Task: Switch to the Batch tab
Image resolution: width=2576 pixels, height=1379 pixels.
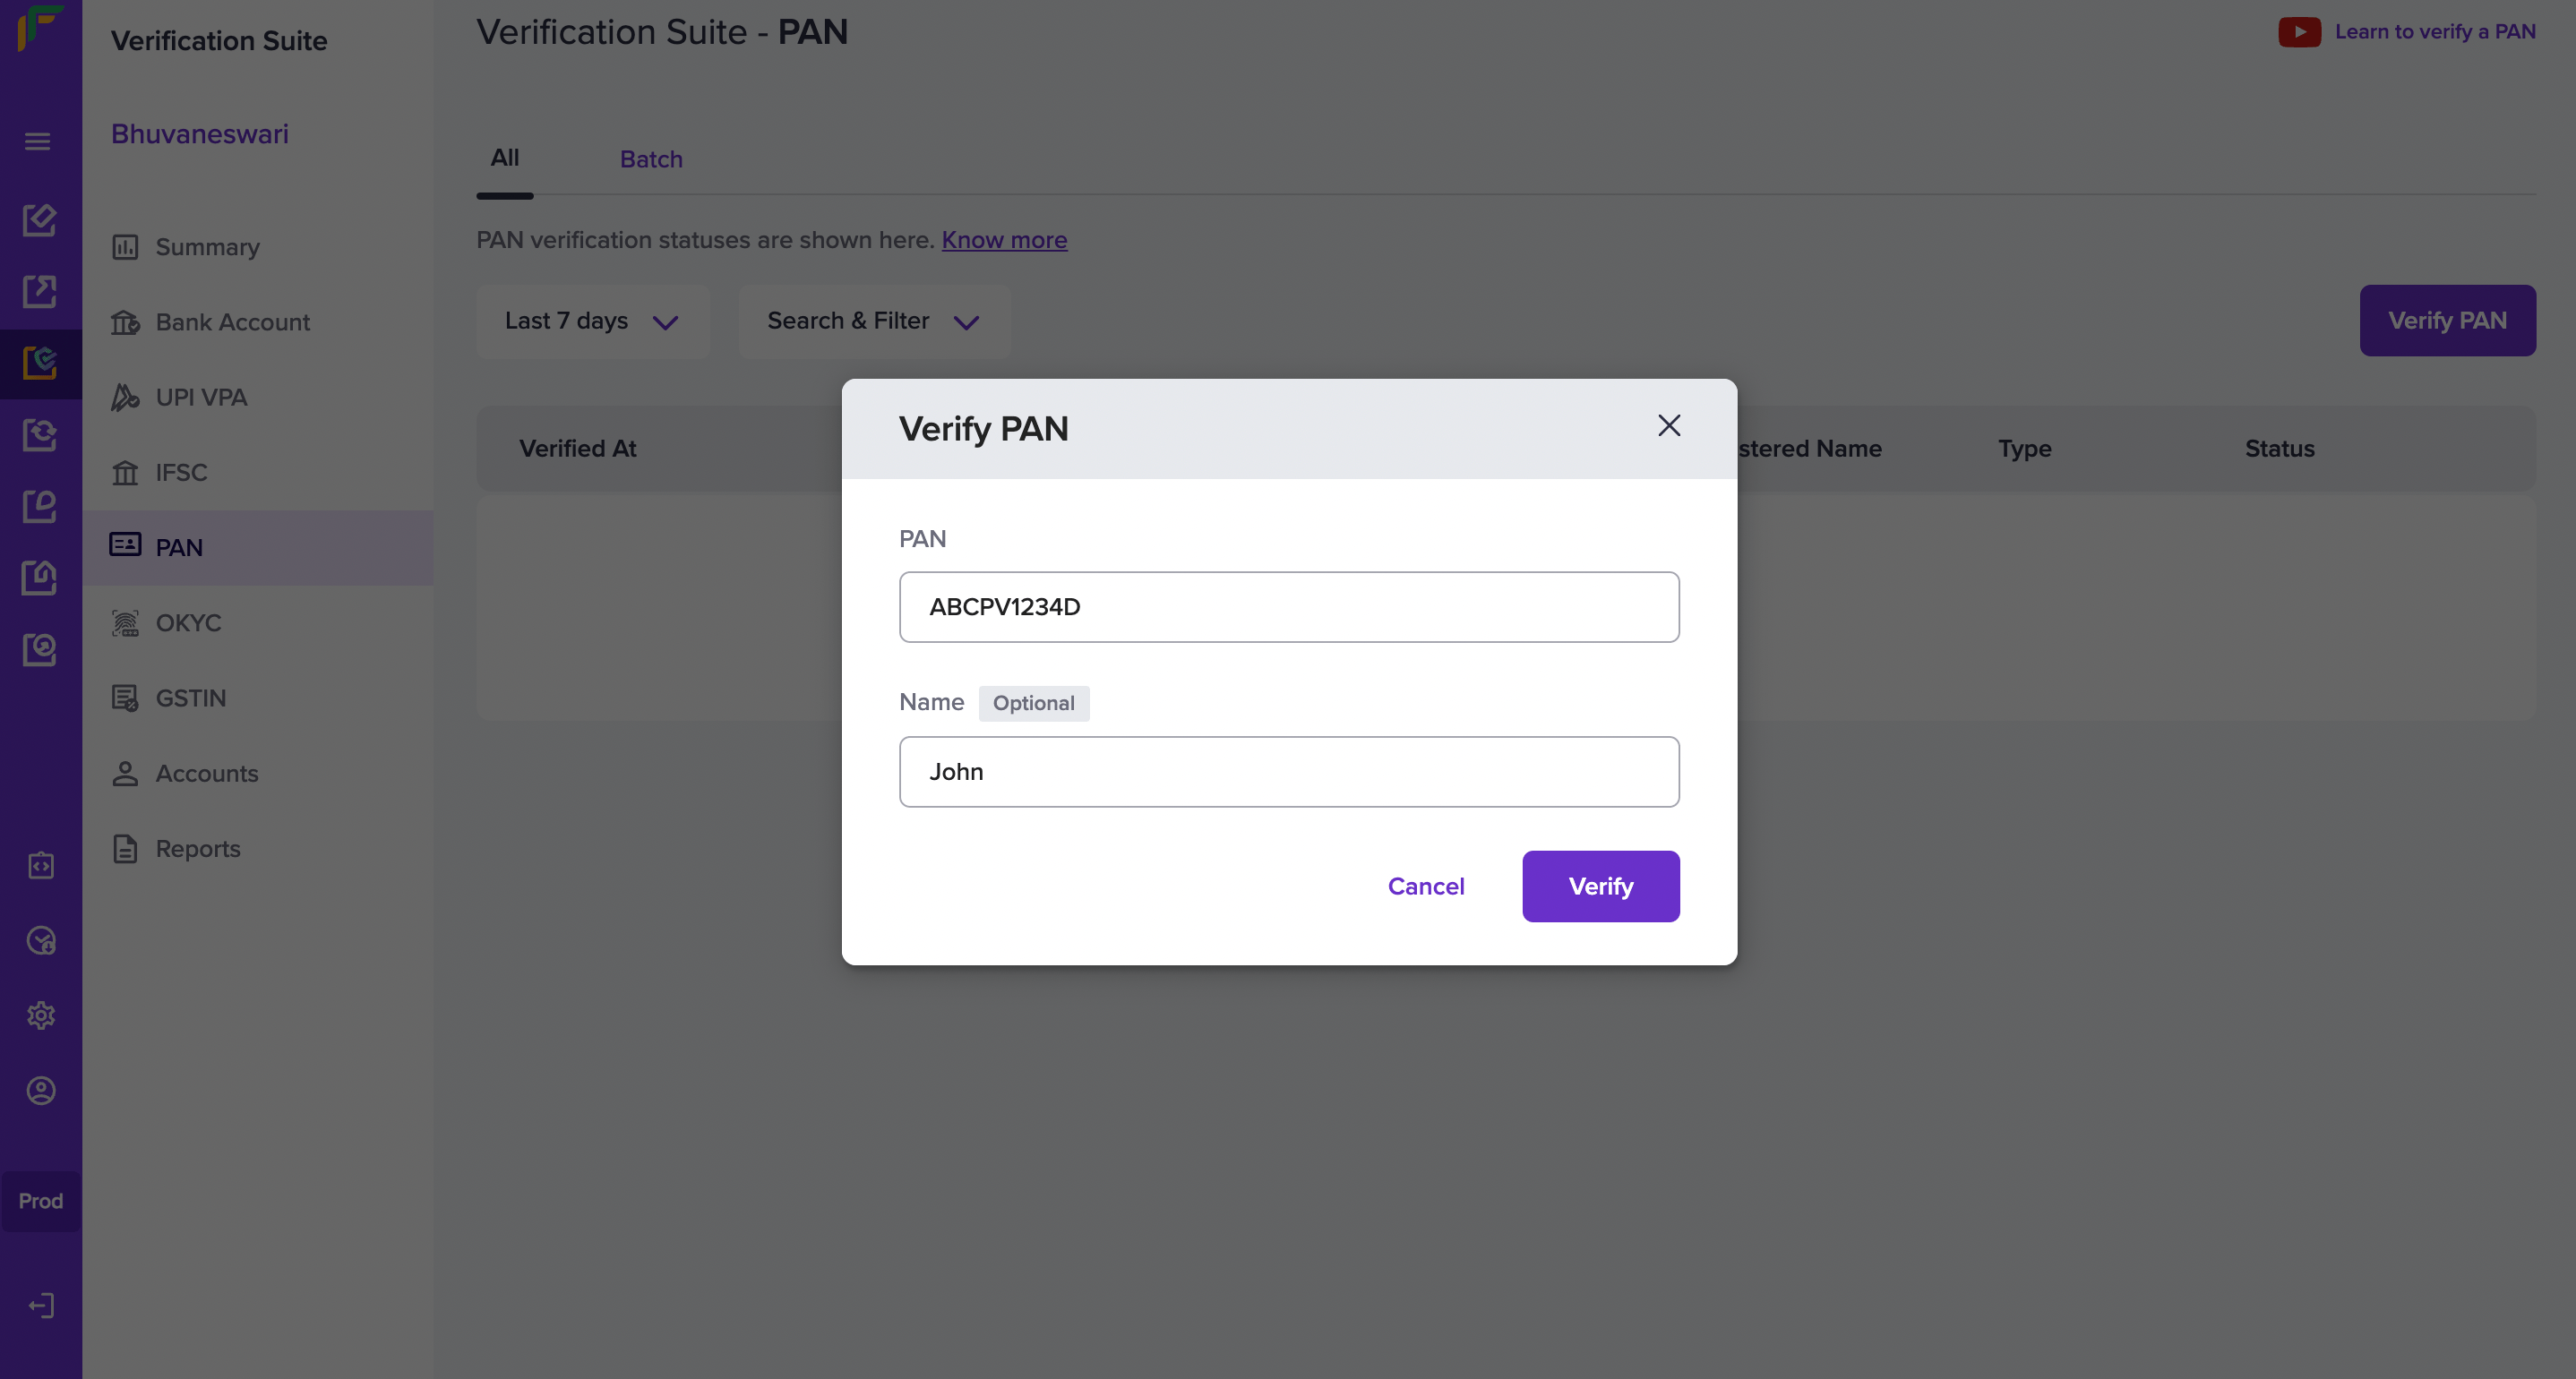Action: click(x=651, y=159)
